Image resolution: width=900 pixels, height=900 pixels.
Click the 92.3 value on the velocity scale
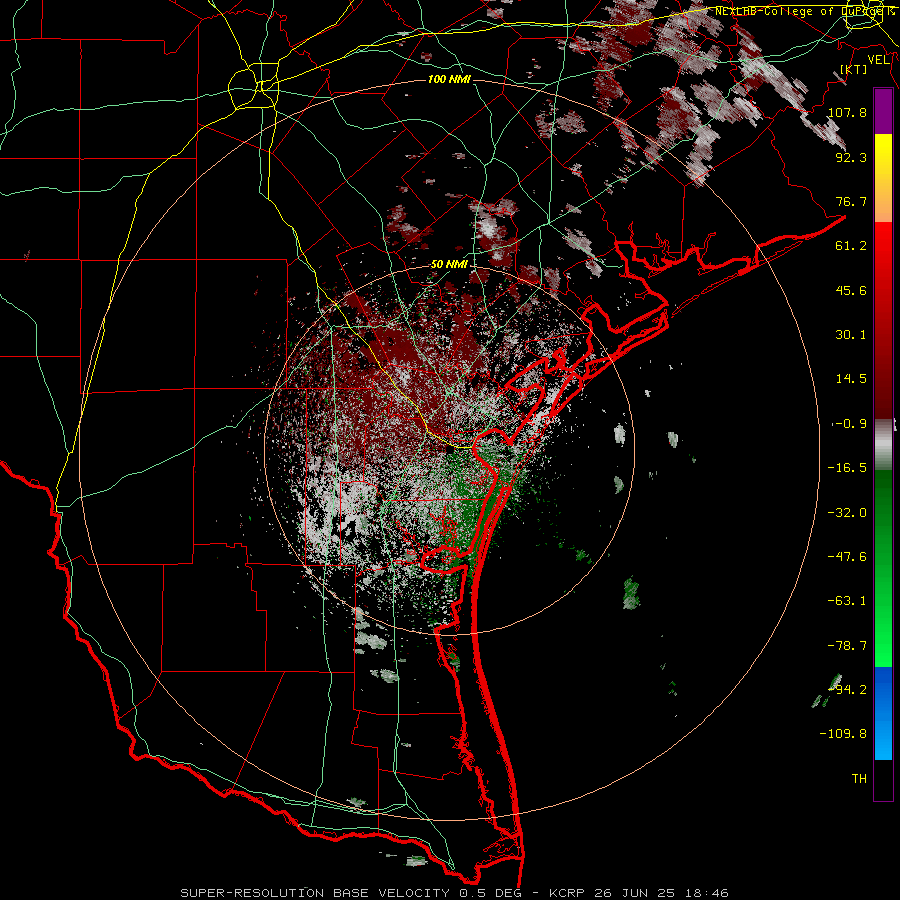(x=851, y=157)
